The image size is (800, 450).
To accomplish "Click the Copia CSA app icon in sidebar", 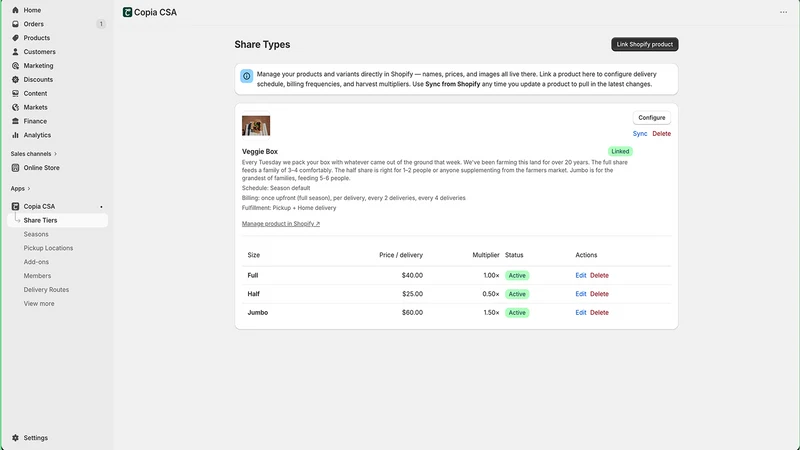I will (15, 207).
